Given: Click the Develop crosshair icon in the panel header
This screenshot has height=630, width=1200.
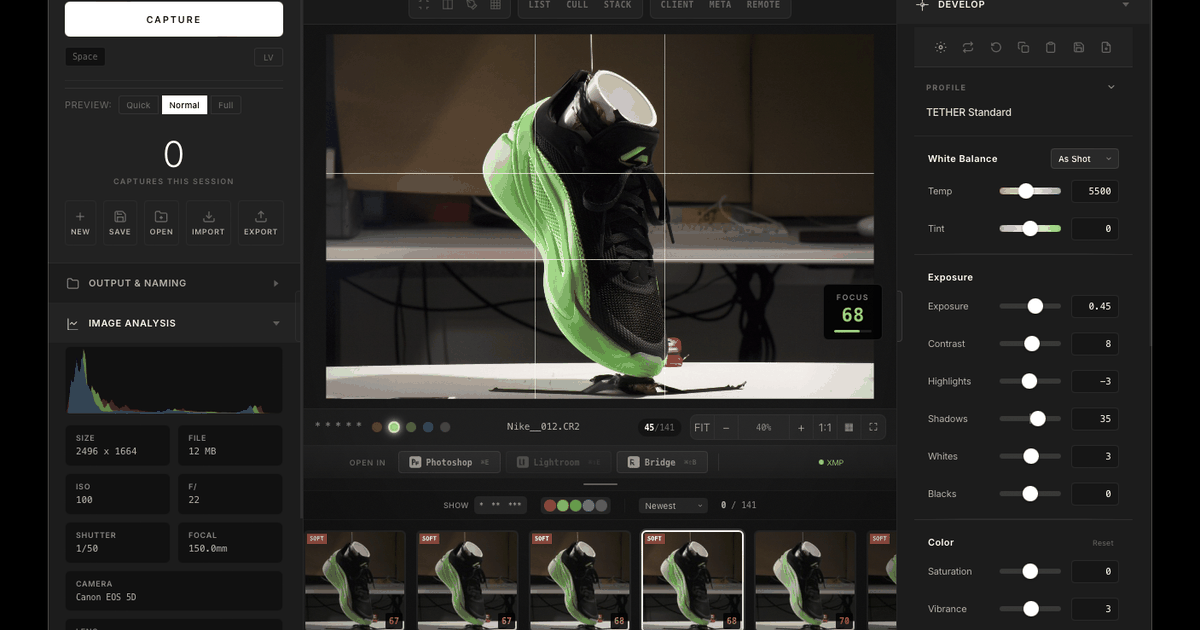Looking at the screenshot, I should 922,5.
